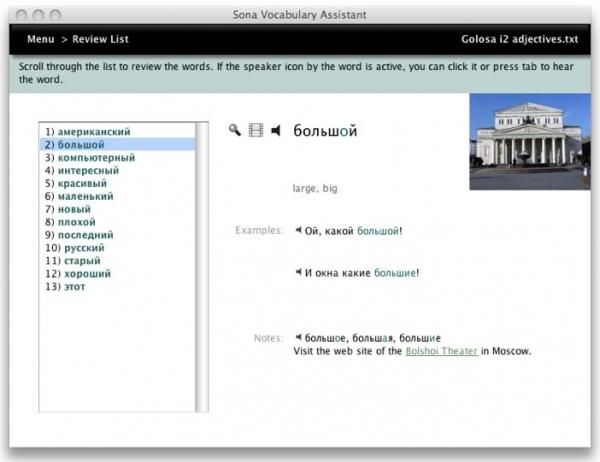The image size is (600, 462).
Task: Play audio with the speaker icon next to the headword большой
Action: click(x=276, y=131)
